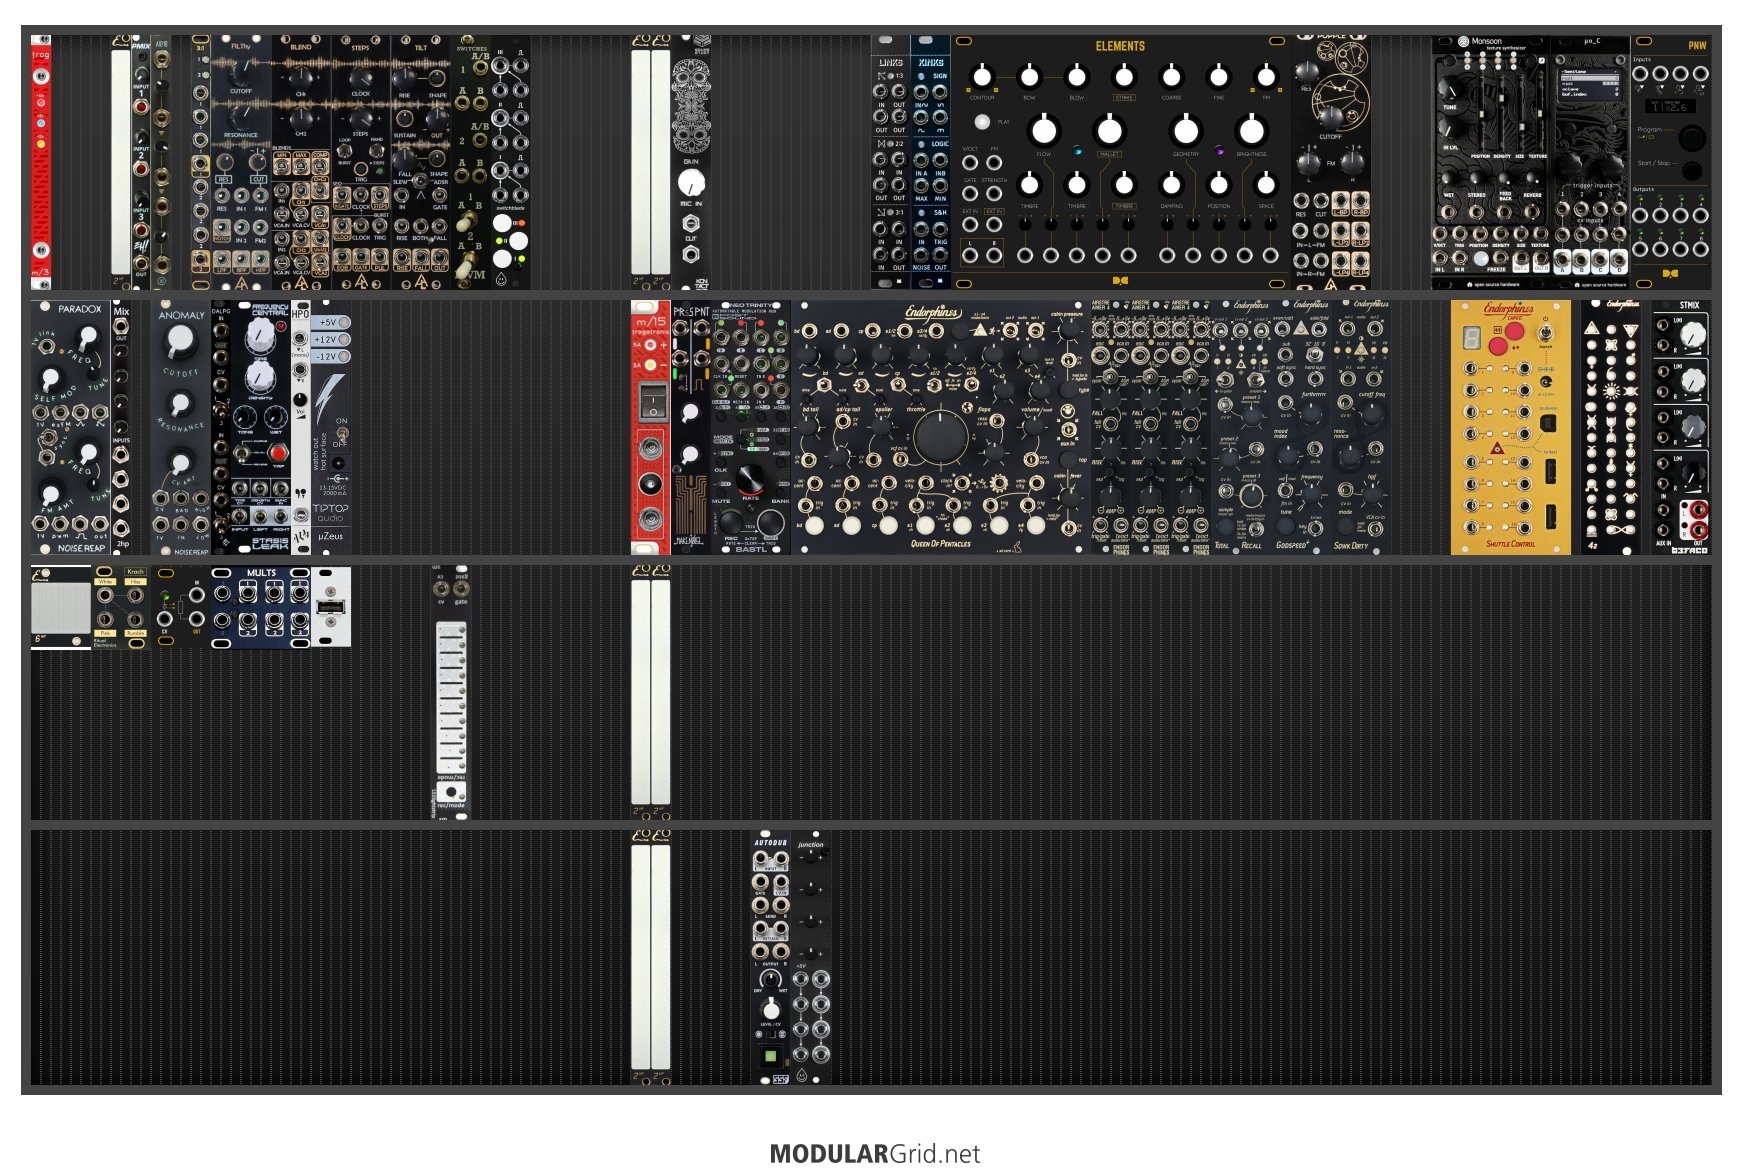
Task: Click the ELEMENTS Strike knob
Action: click(1124, 76)
